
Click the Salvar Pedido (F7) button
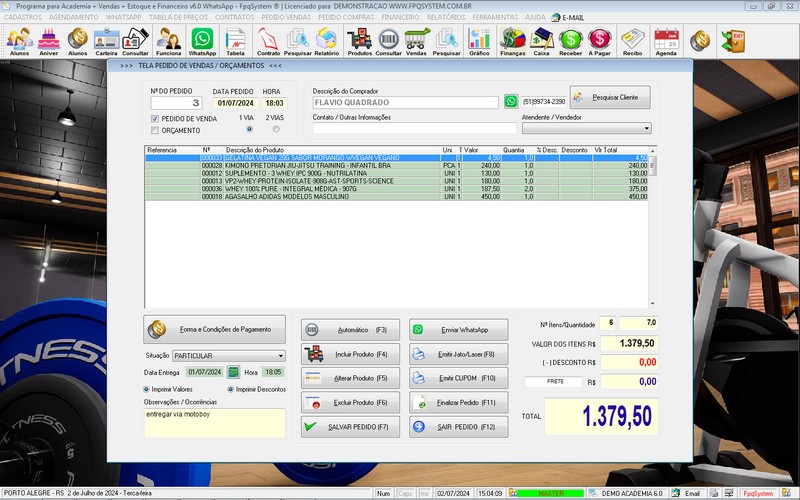pos(350,426)
